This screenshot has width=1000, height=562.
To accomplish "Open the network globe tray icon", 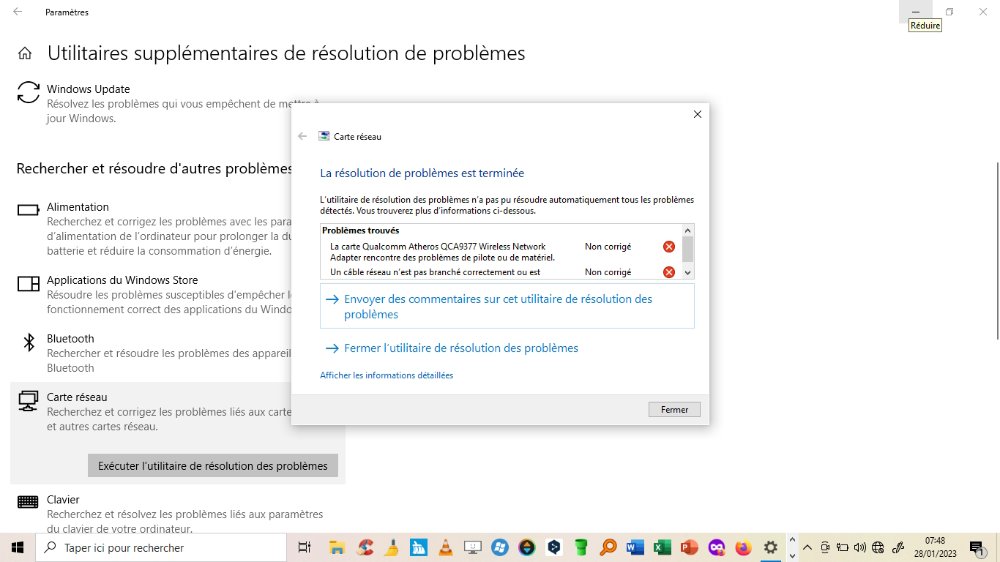I will coord(878,547).
